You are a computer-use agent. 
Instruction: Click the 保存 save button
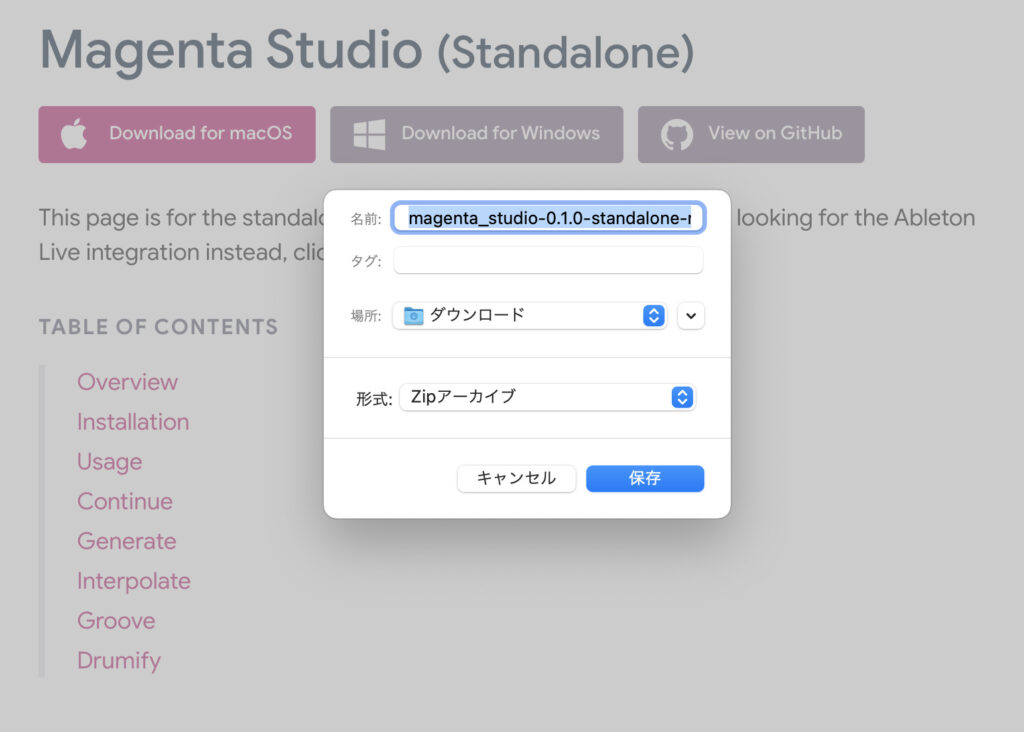click(x=645, y=478)
